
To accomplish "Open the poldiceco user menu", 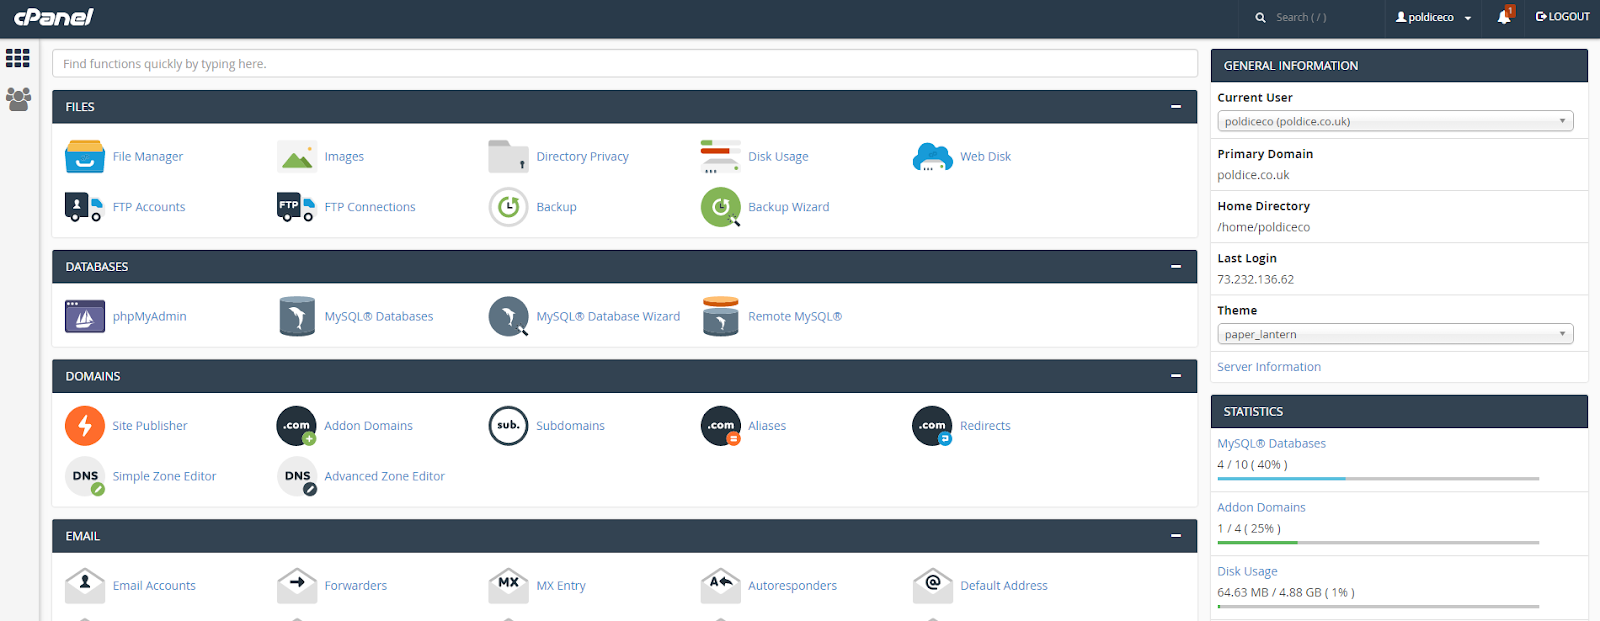I will tap(1433, 17).
